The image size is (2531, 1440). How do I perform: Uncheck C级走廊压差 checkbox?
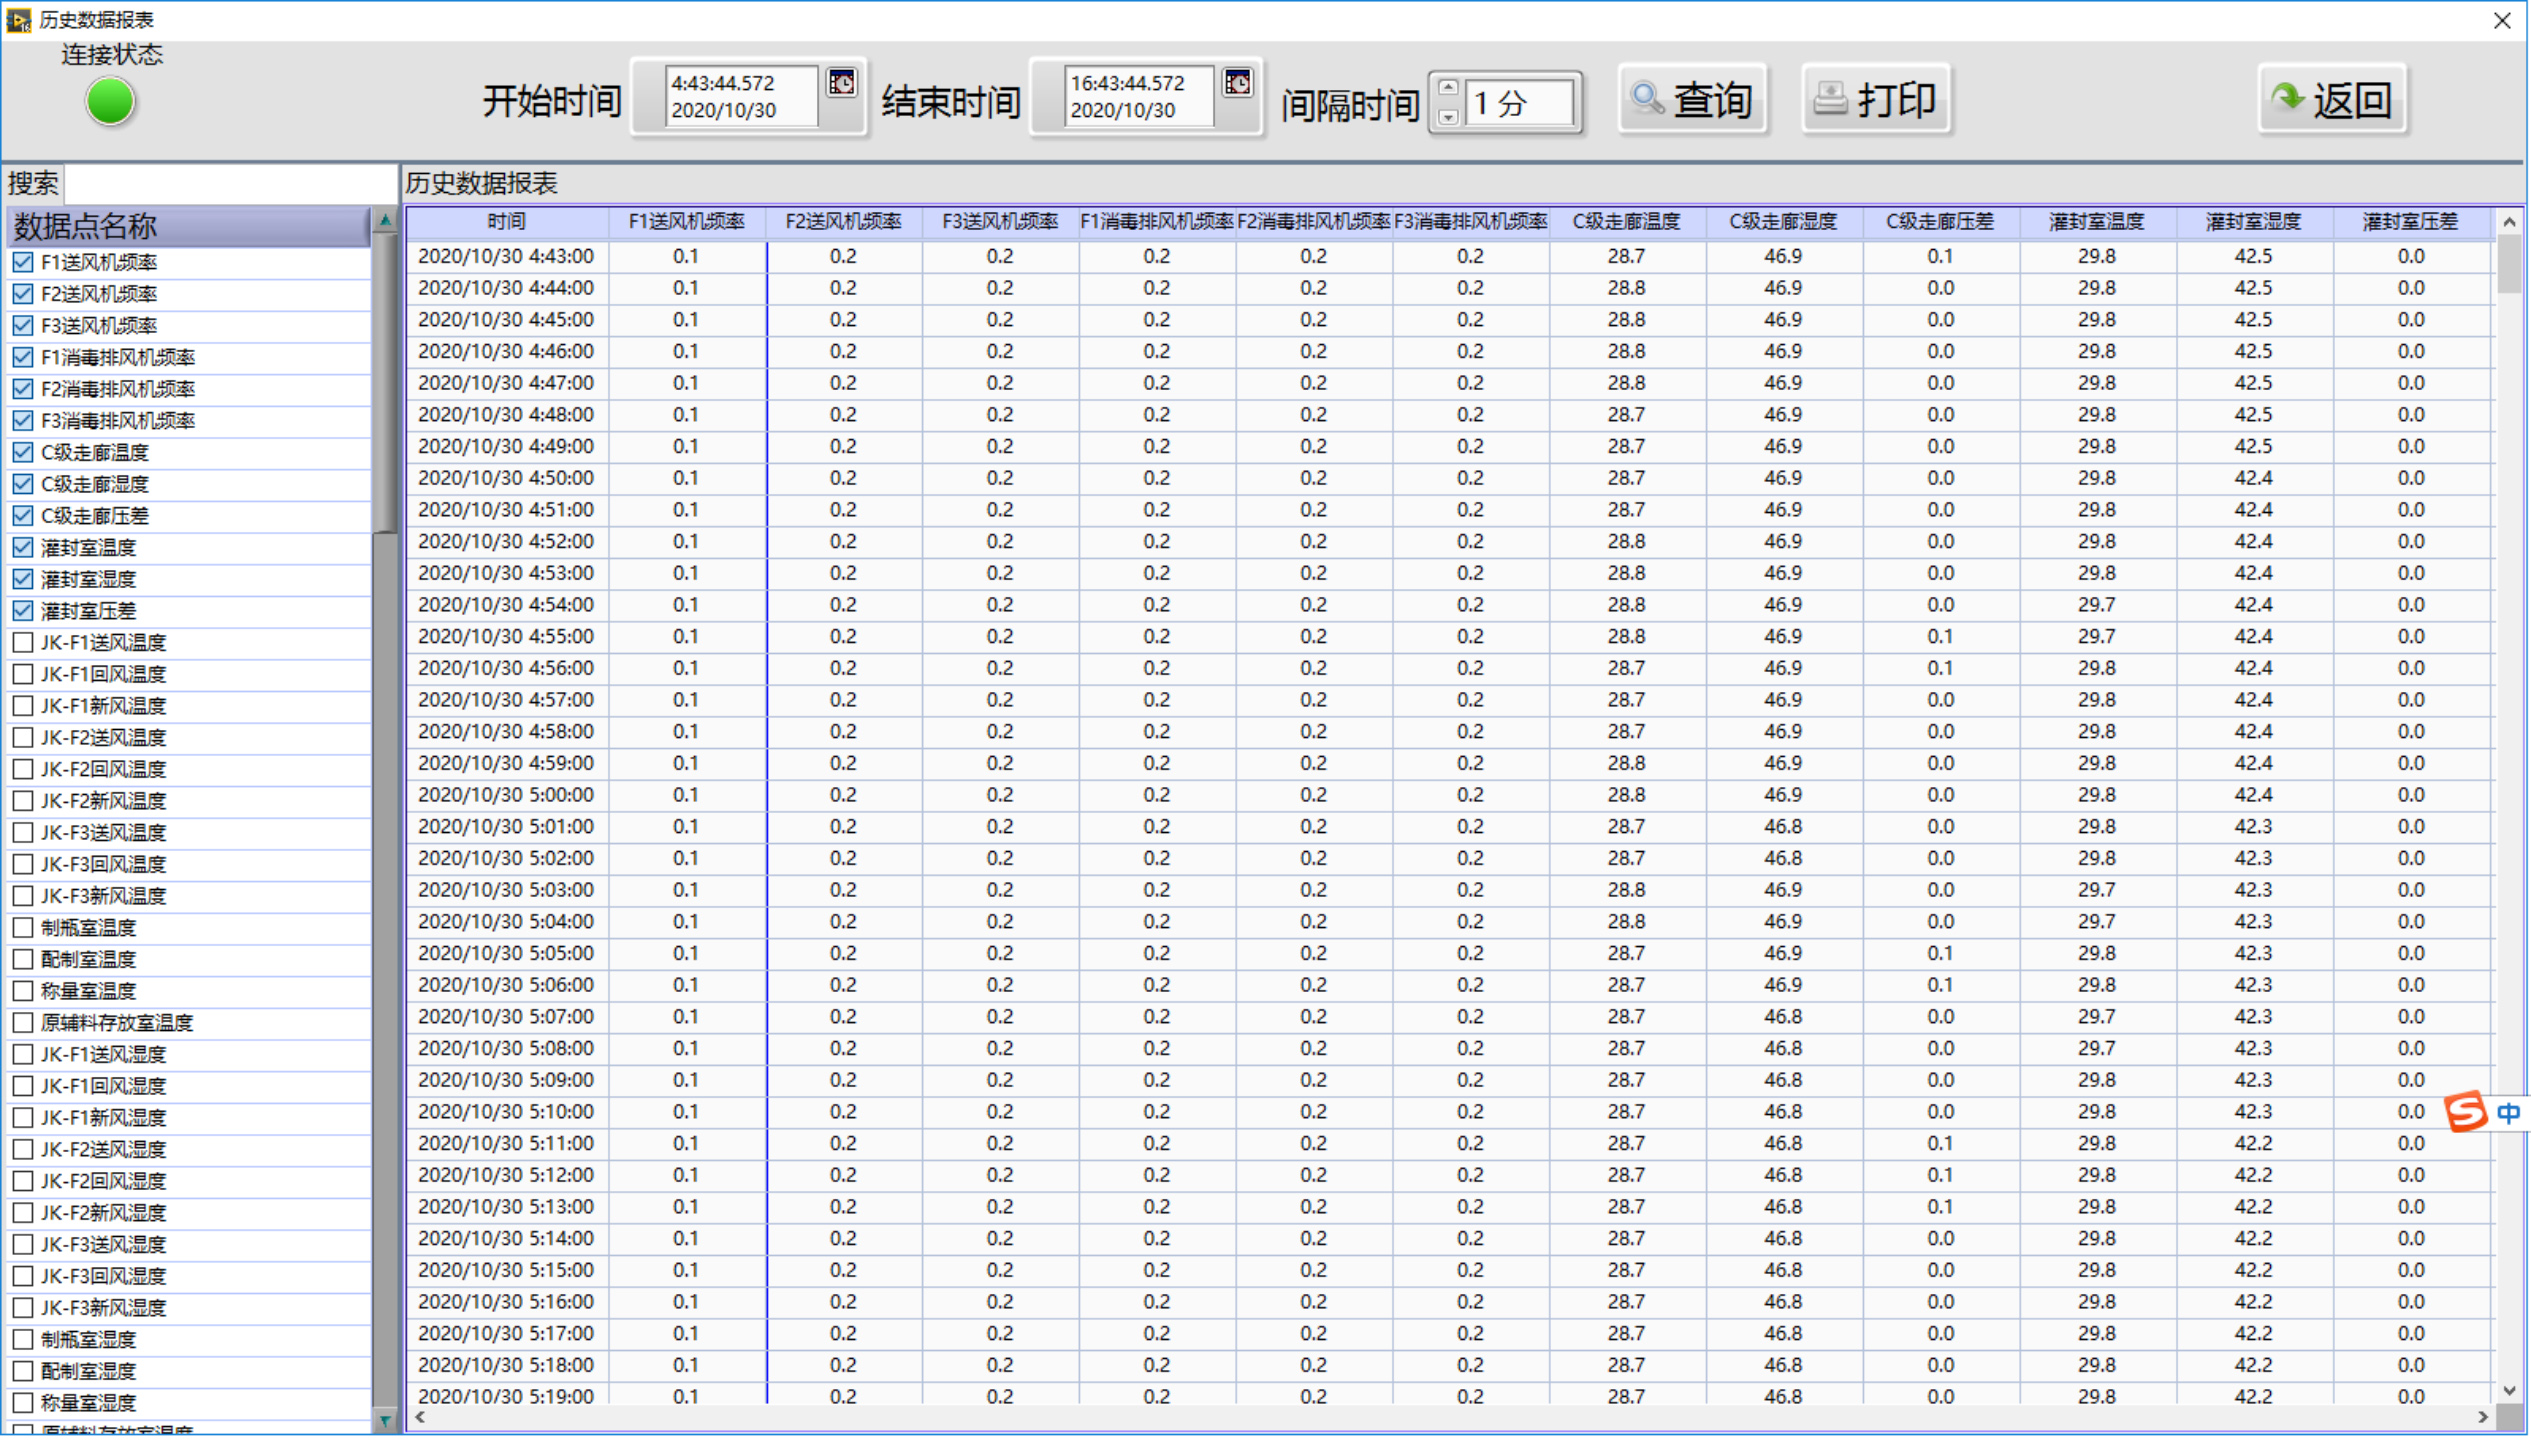pyautogui.click(x=23, y=516)
